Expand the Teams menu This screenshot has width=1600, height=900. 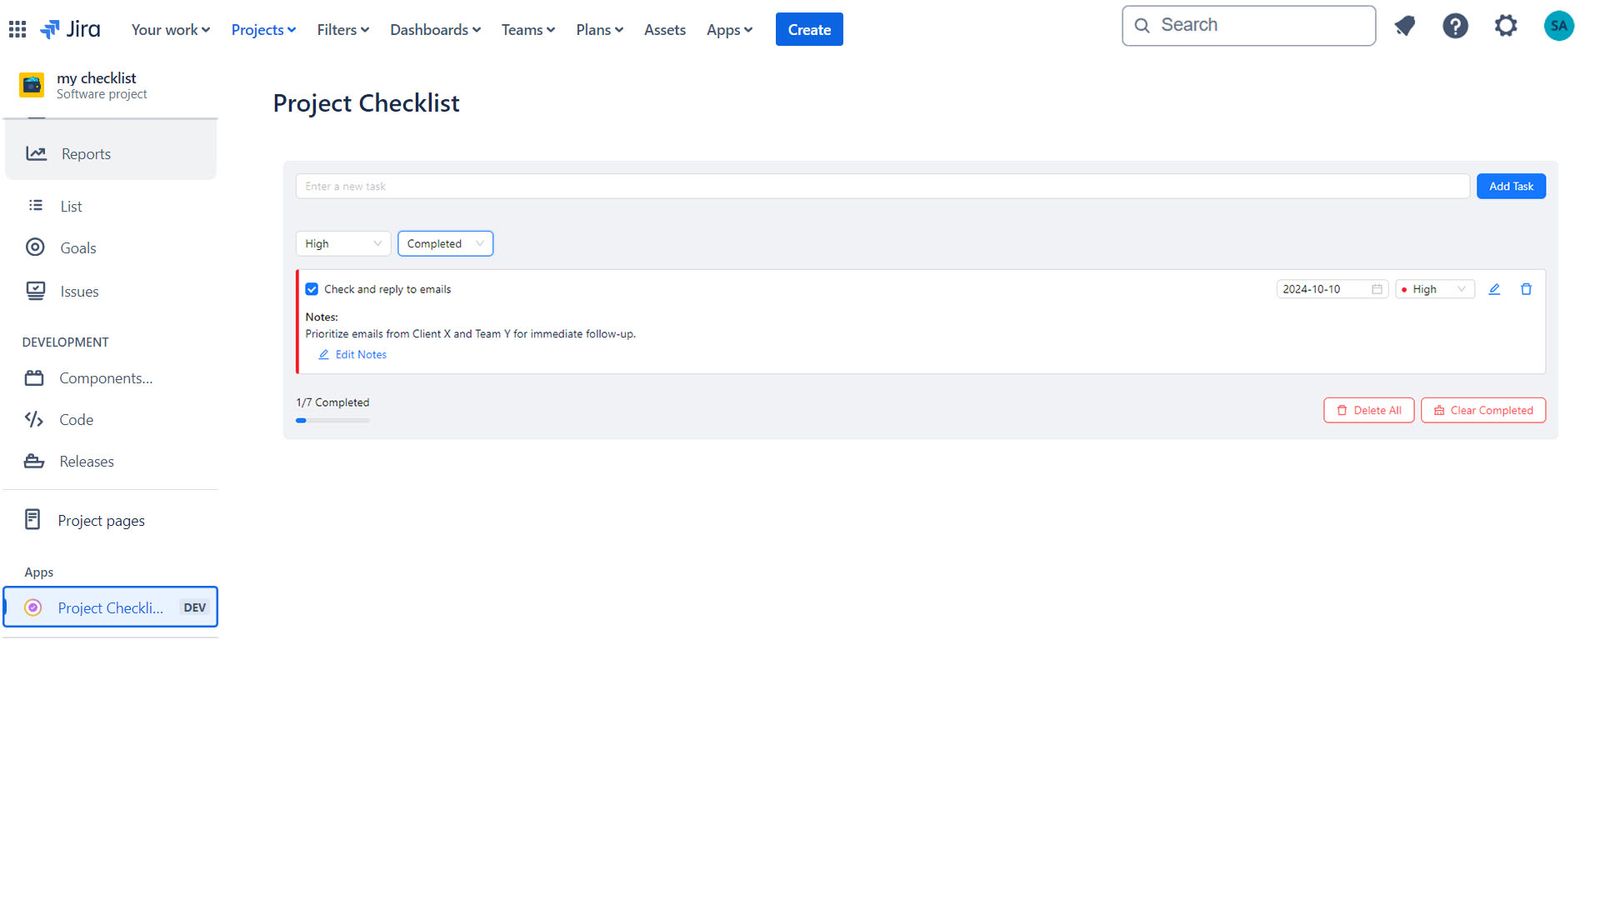[528, 30]
